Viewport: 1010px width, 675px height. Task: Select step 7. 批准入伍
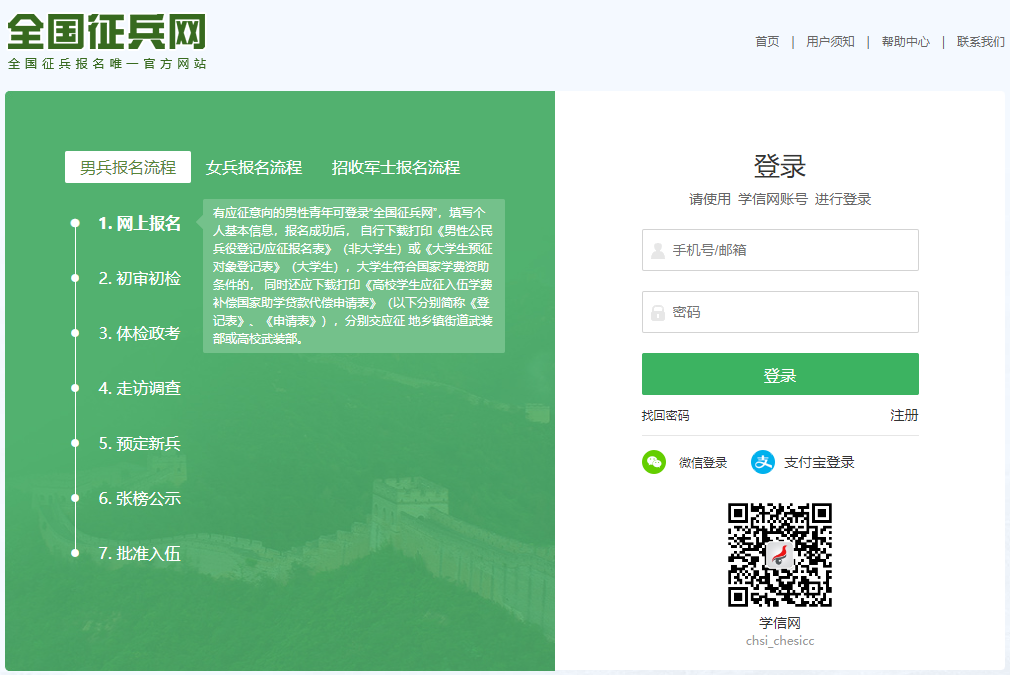click(x=139, y=553)
